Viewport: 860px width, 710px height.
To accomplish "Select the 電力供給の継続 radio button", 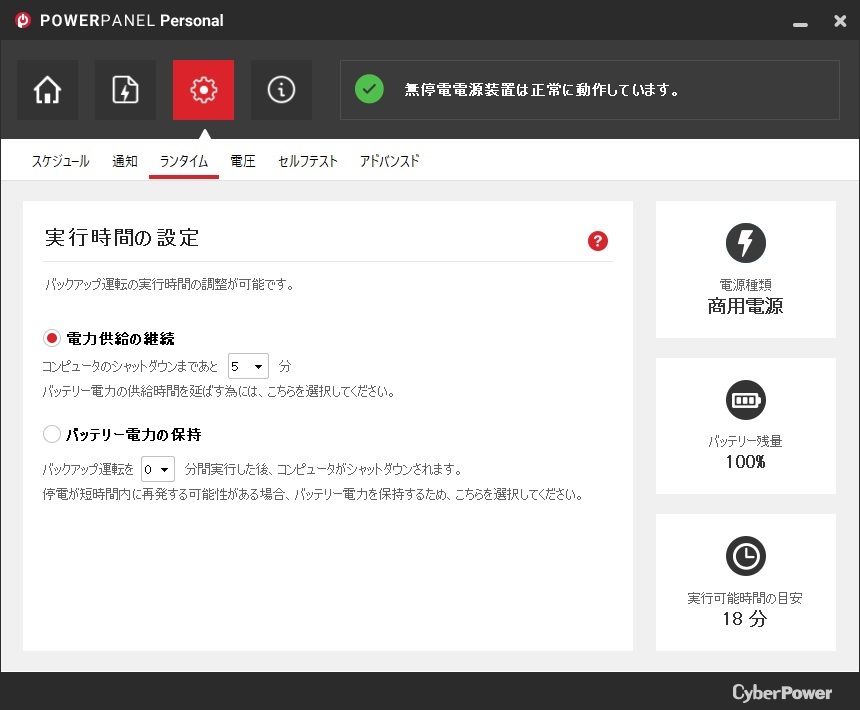I will point(52,338).
